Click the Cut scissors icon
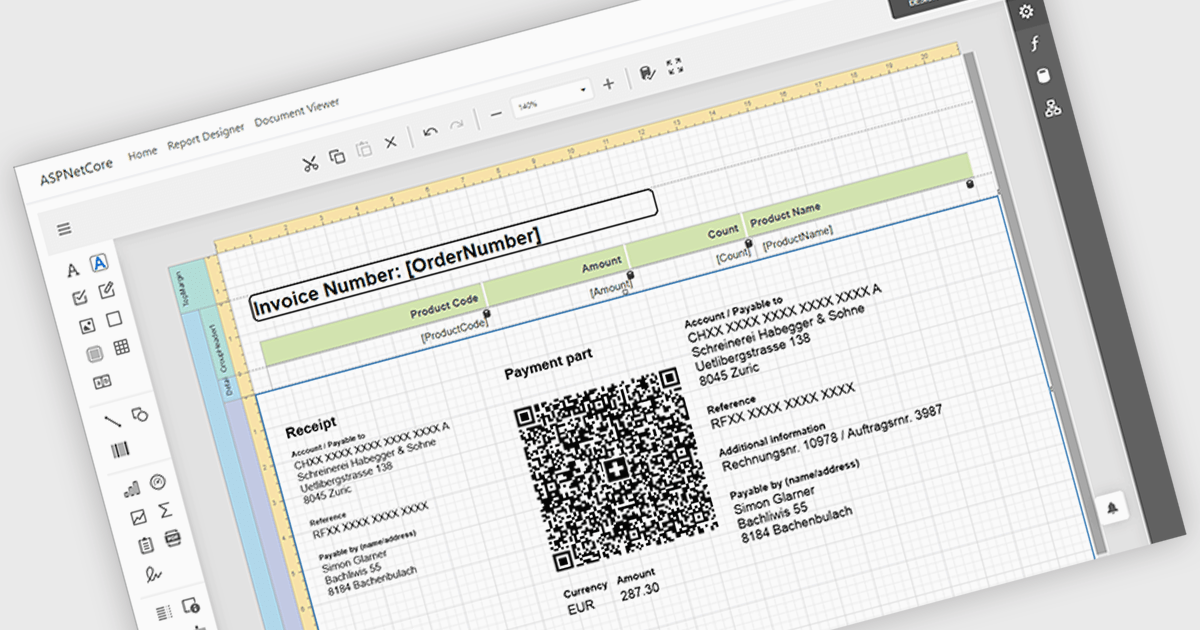The image size is (1200, 630). pos(311,163)
